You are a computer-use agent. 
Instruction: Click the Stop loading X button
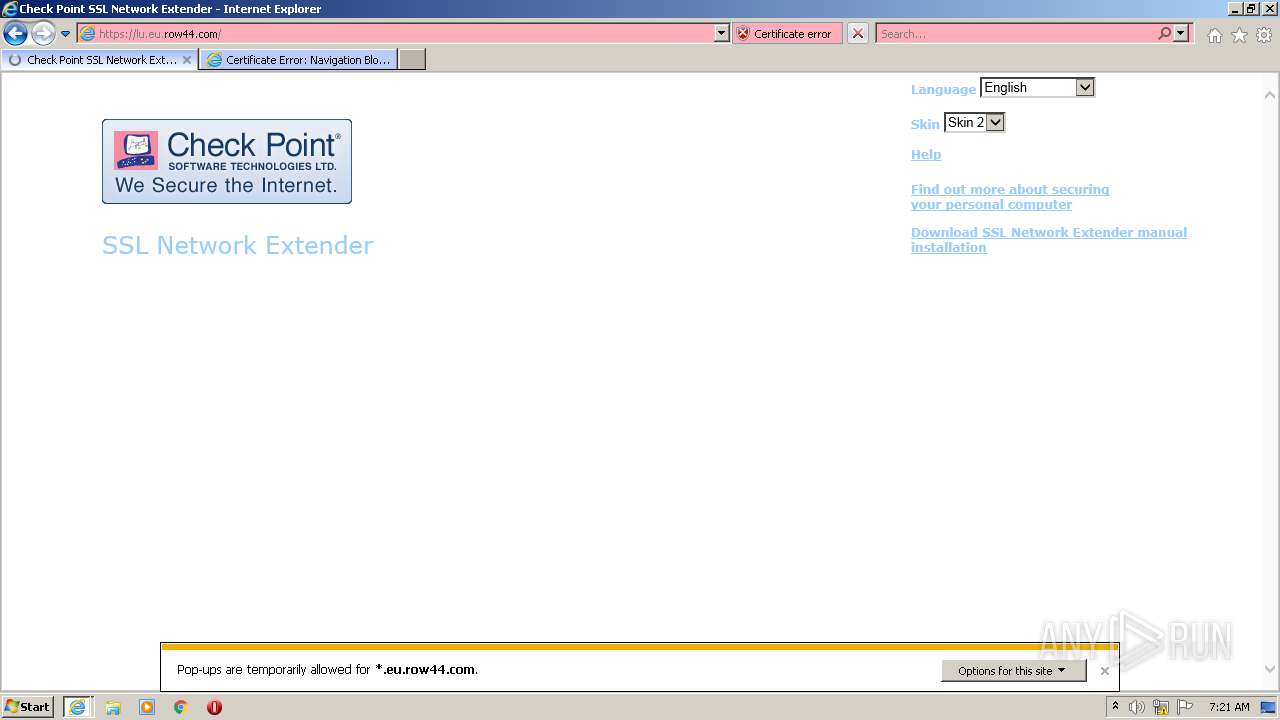857,33
